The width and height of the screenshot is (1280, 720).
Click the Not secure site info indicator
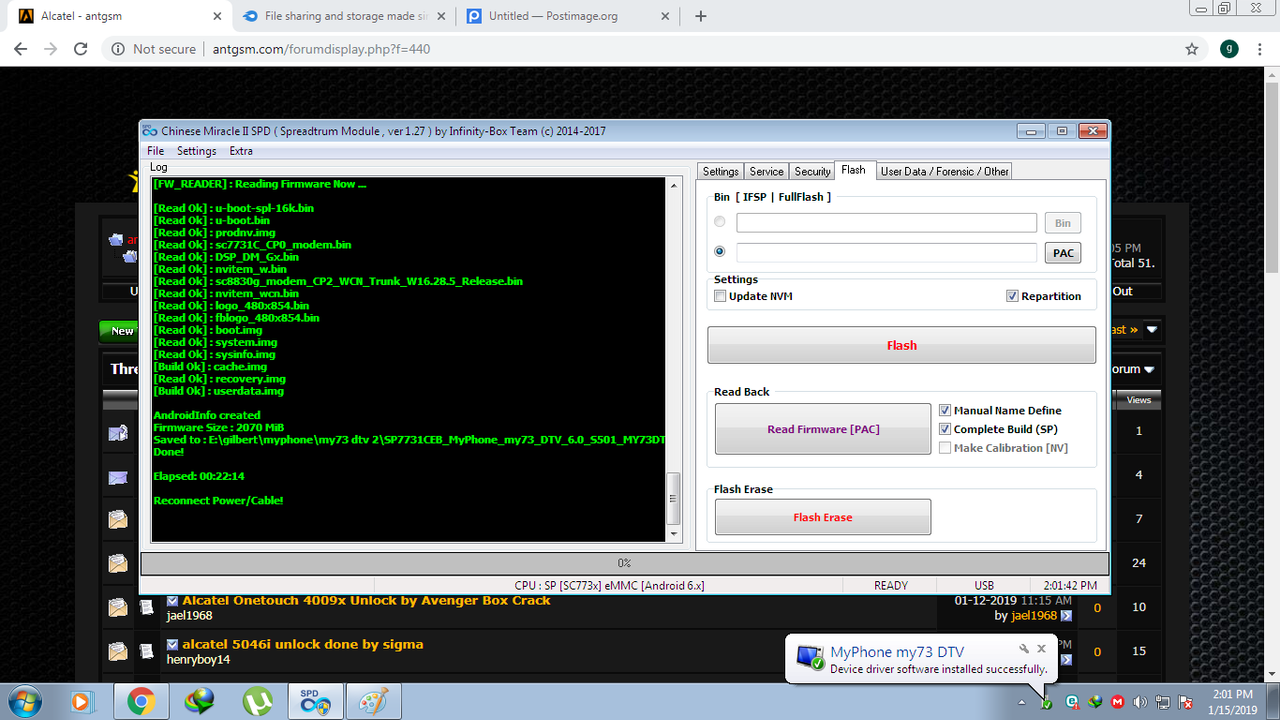[153, 49]
